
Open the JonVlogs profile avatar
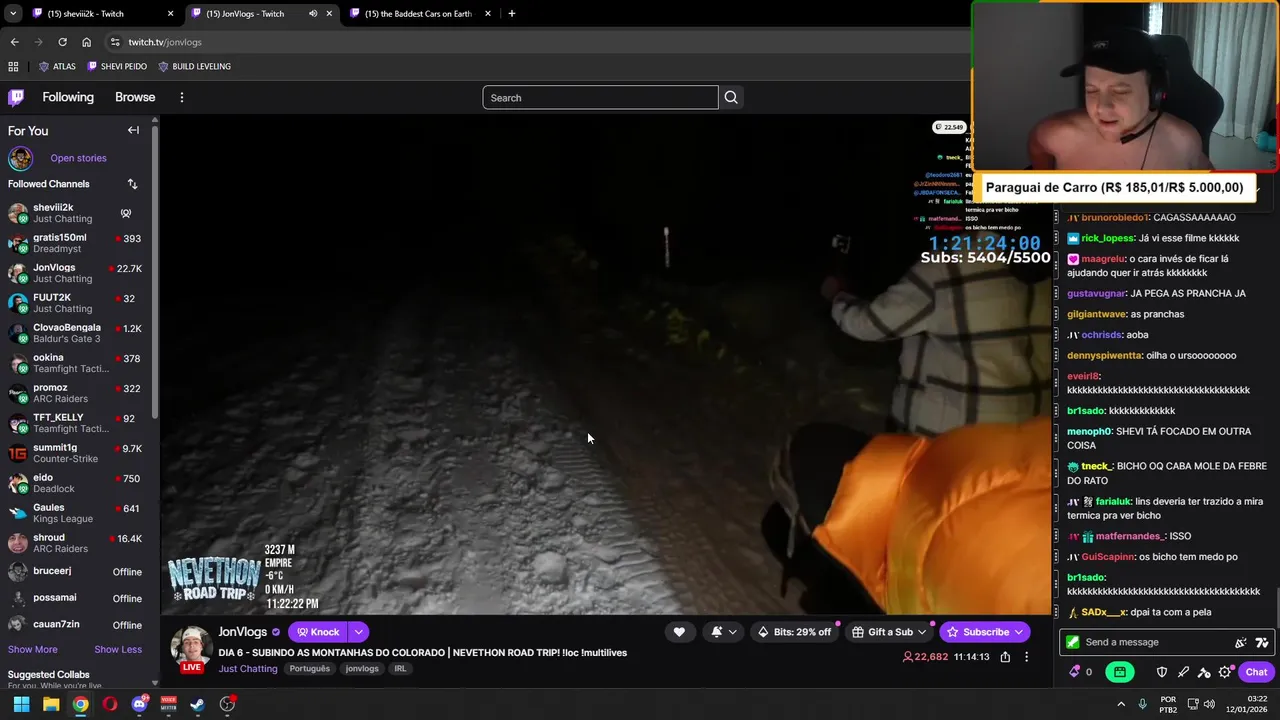coord(190,647)
